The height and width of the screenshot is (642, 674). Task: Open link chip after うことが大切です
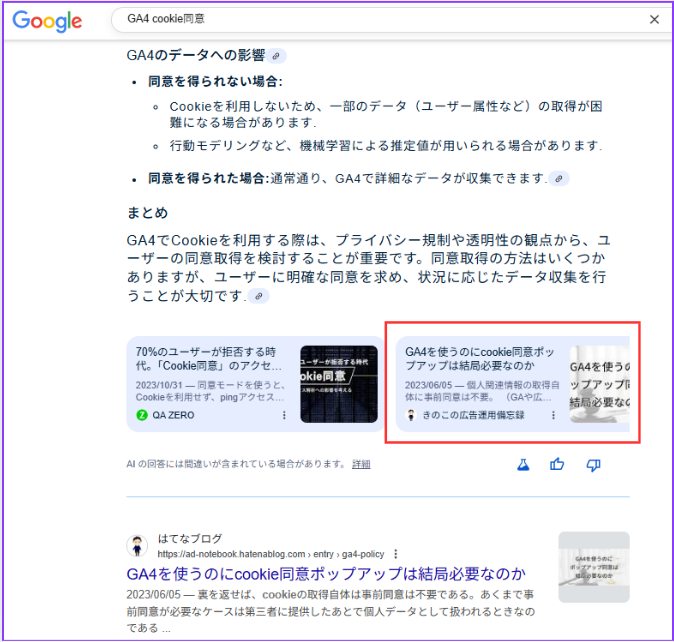pos(259,296)
